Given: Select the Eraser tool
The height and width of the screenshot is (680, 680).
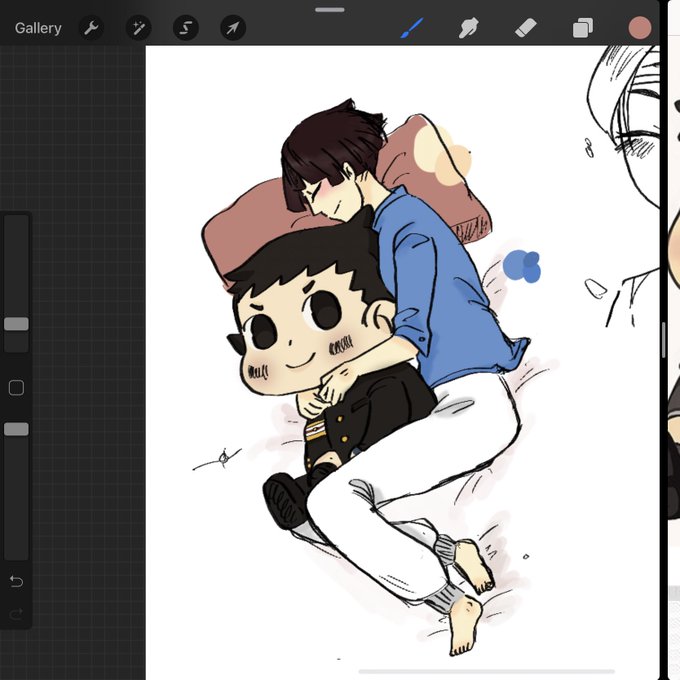Looking at the screenshot, I should click(526, 28).
